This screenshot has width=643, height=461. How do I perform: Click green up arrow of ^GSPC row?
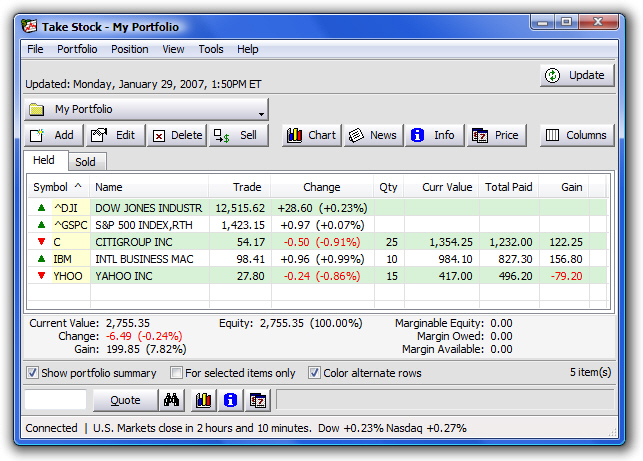[x=41, y=225]
